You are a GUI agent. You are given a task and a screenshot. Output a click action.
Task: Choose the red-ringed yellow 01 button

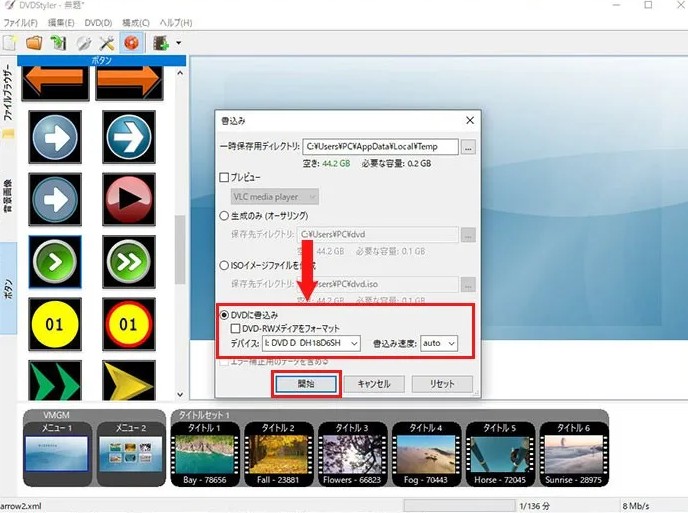tap(129, 324)
